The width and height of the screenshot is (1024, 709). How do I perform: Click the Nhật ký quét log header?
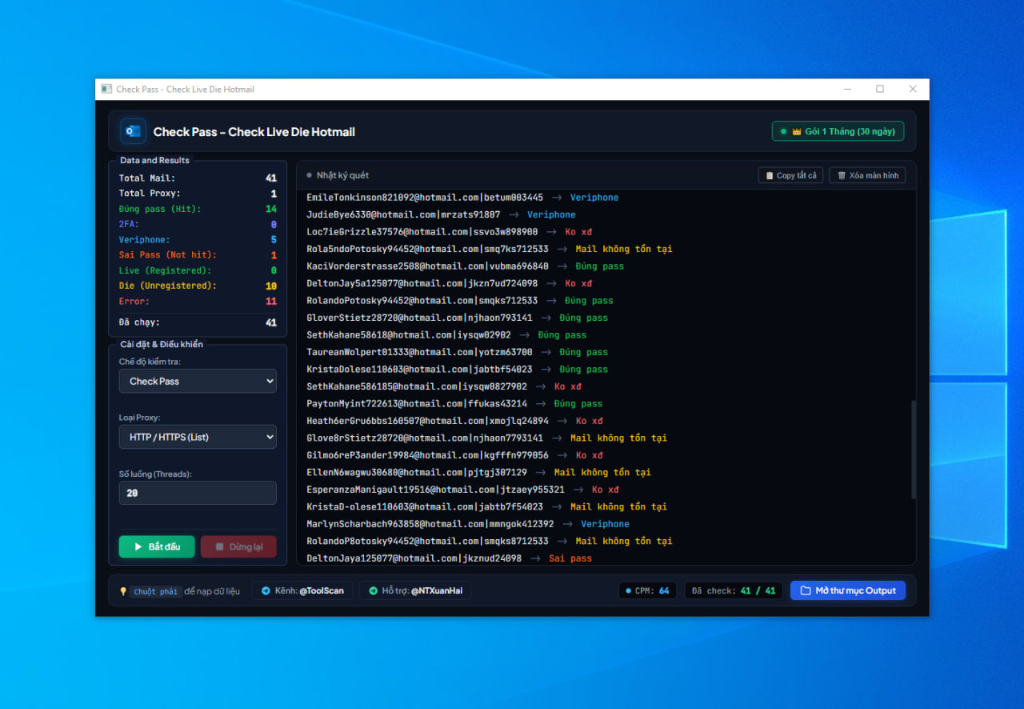(x=338, y=176)
